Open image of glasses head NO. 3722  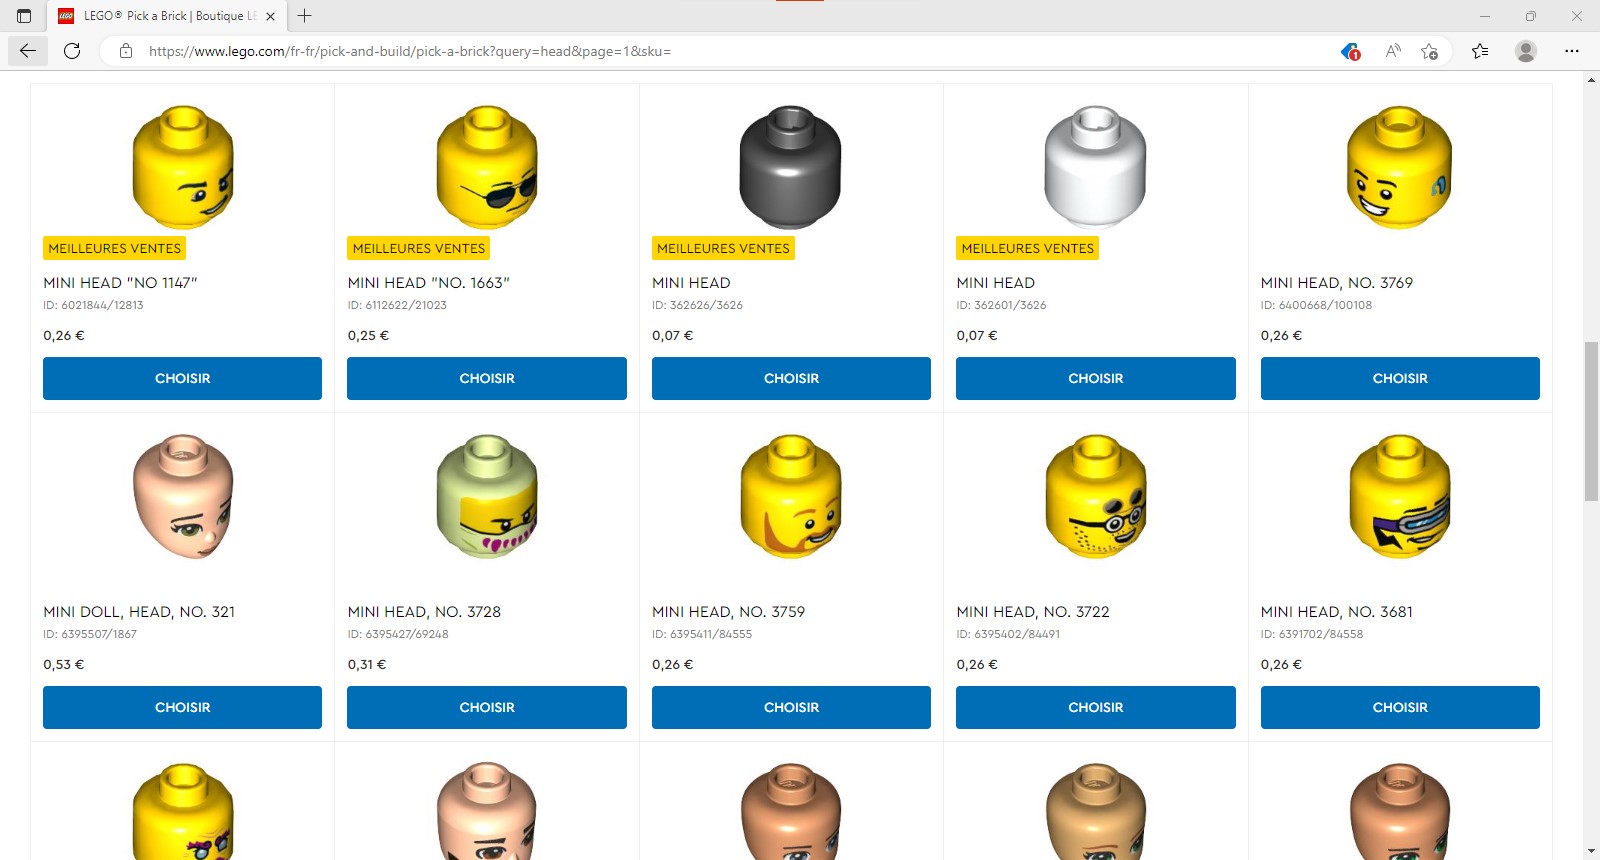[x=1096, y=496]
